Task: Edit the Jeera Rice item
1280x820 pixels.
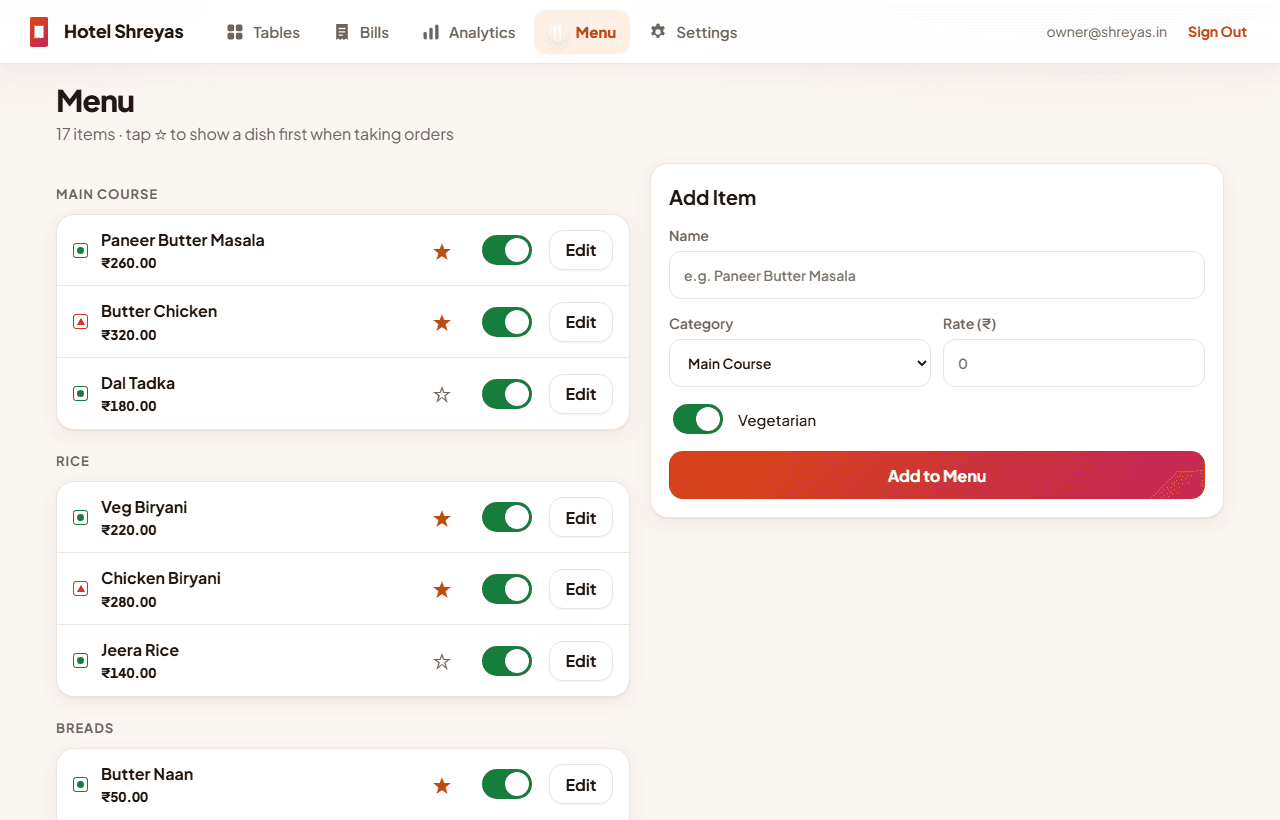Action: (581, 661)
